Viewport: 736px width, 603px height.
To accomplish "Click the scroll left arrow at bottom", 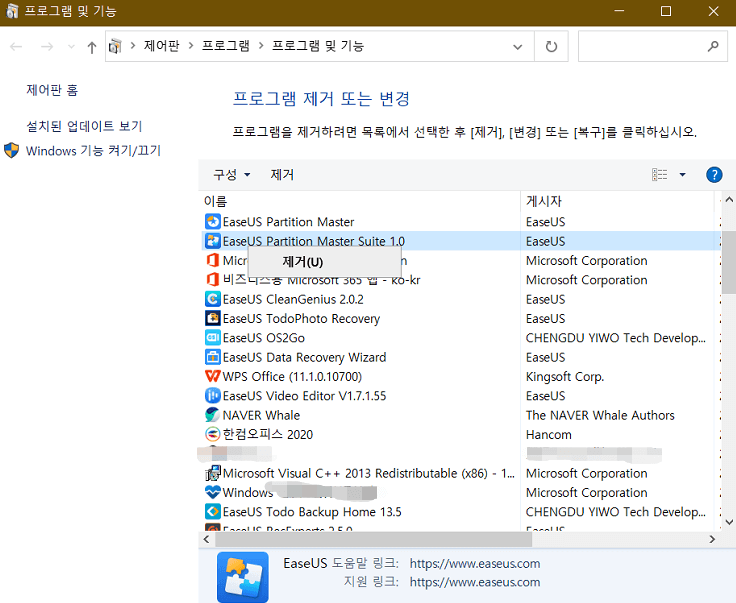I will (207, 539).
